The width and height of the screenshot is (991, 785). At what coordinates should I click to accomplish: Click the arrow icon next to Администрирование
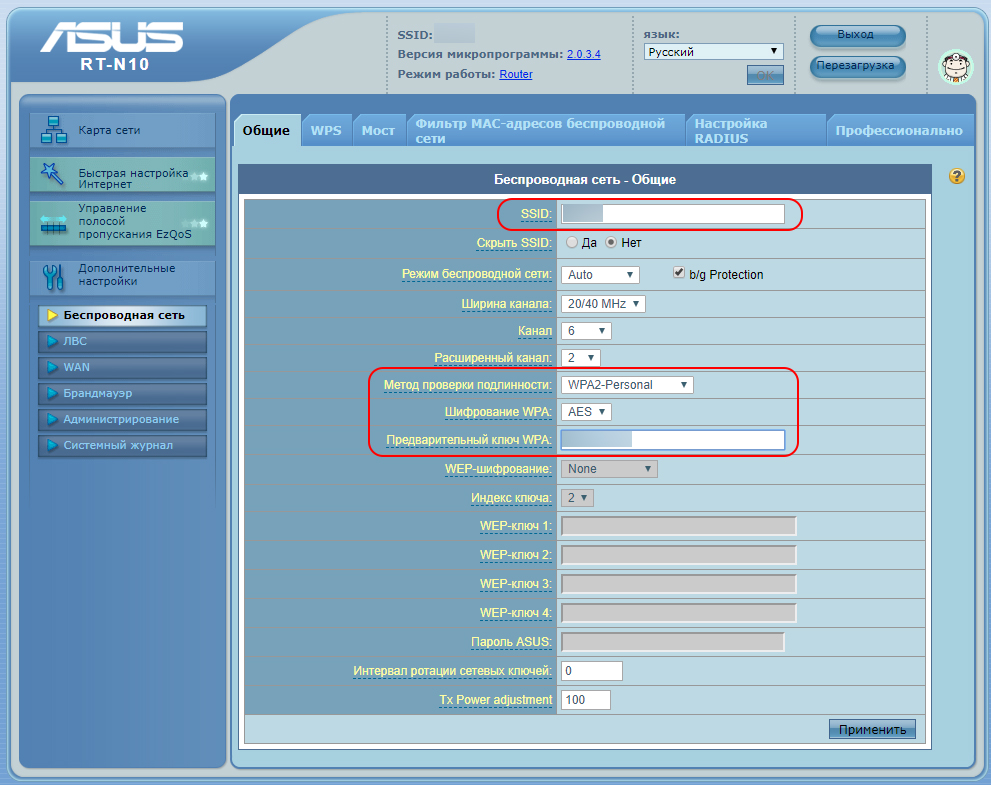click(x=52, y=419)
